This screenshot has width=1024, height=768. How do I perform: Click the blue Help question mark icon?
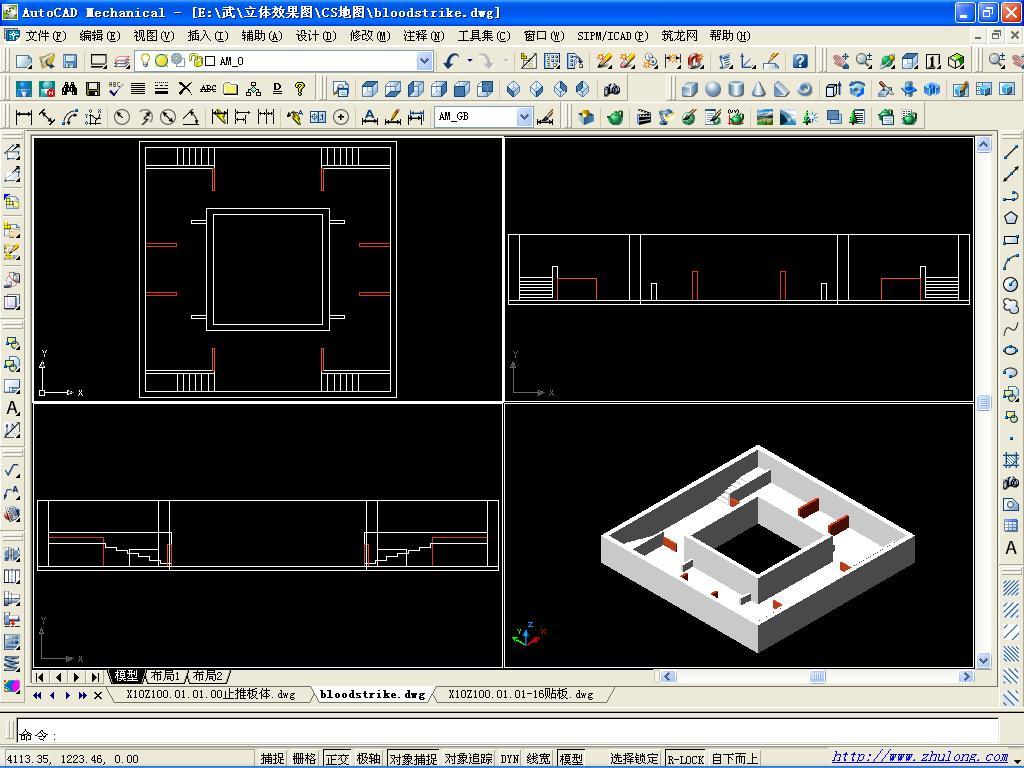[x=800, y=61]
